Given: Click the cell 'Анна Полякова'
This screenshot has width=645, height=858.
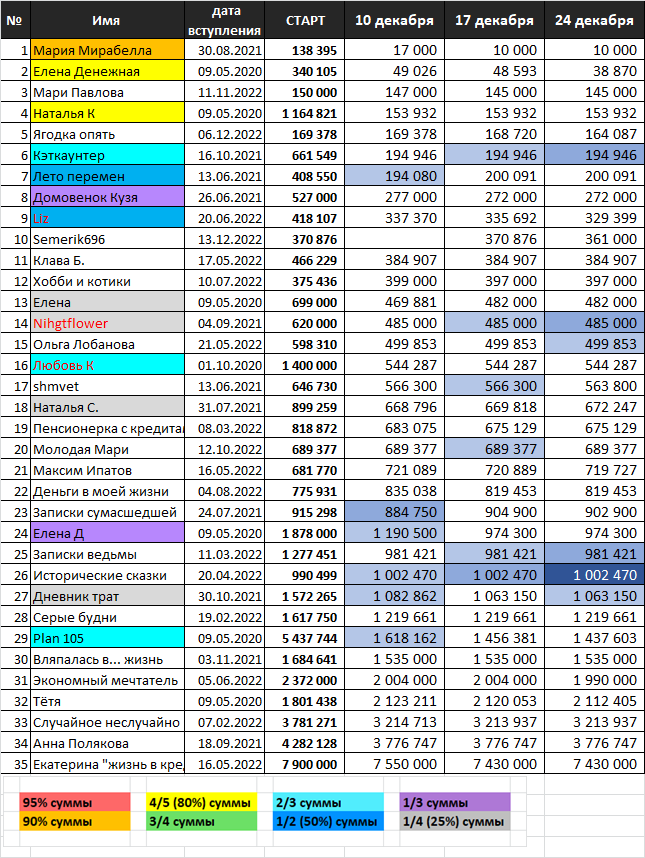Looking at the screenshot, I should point(107,743).
